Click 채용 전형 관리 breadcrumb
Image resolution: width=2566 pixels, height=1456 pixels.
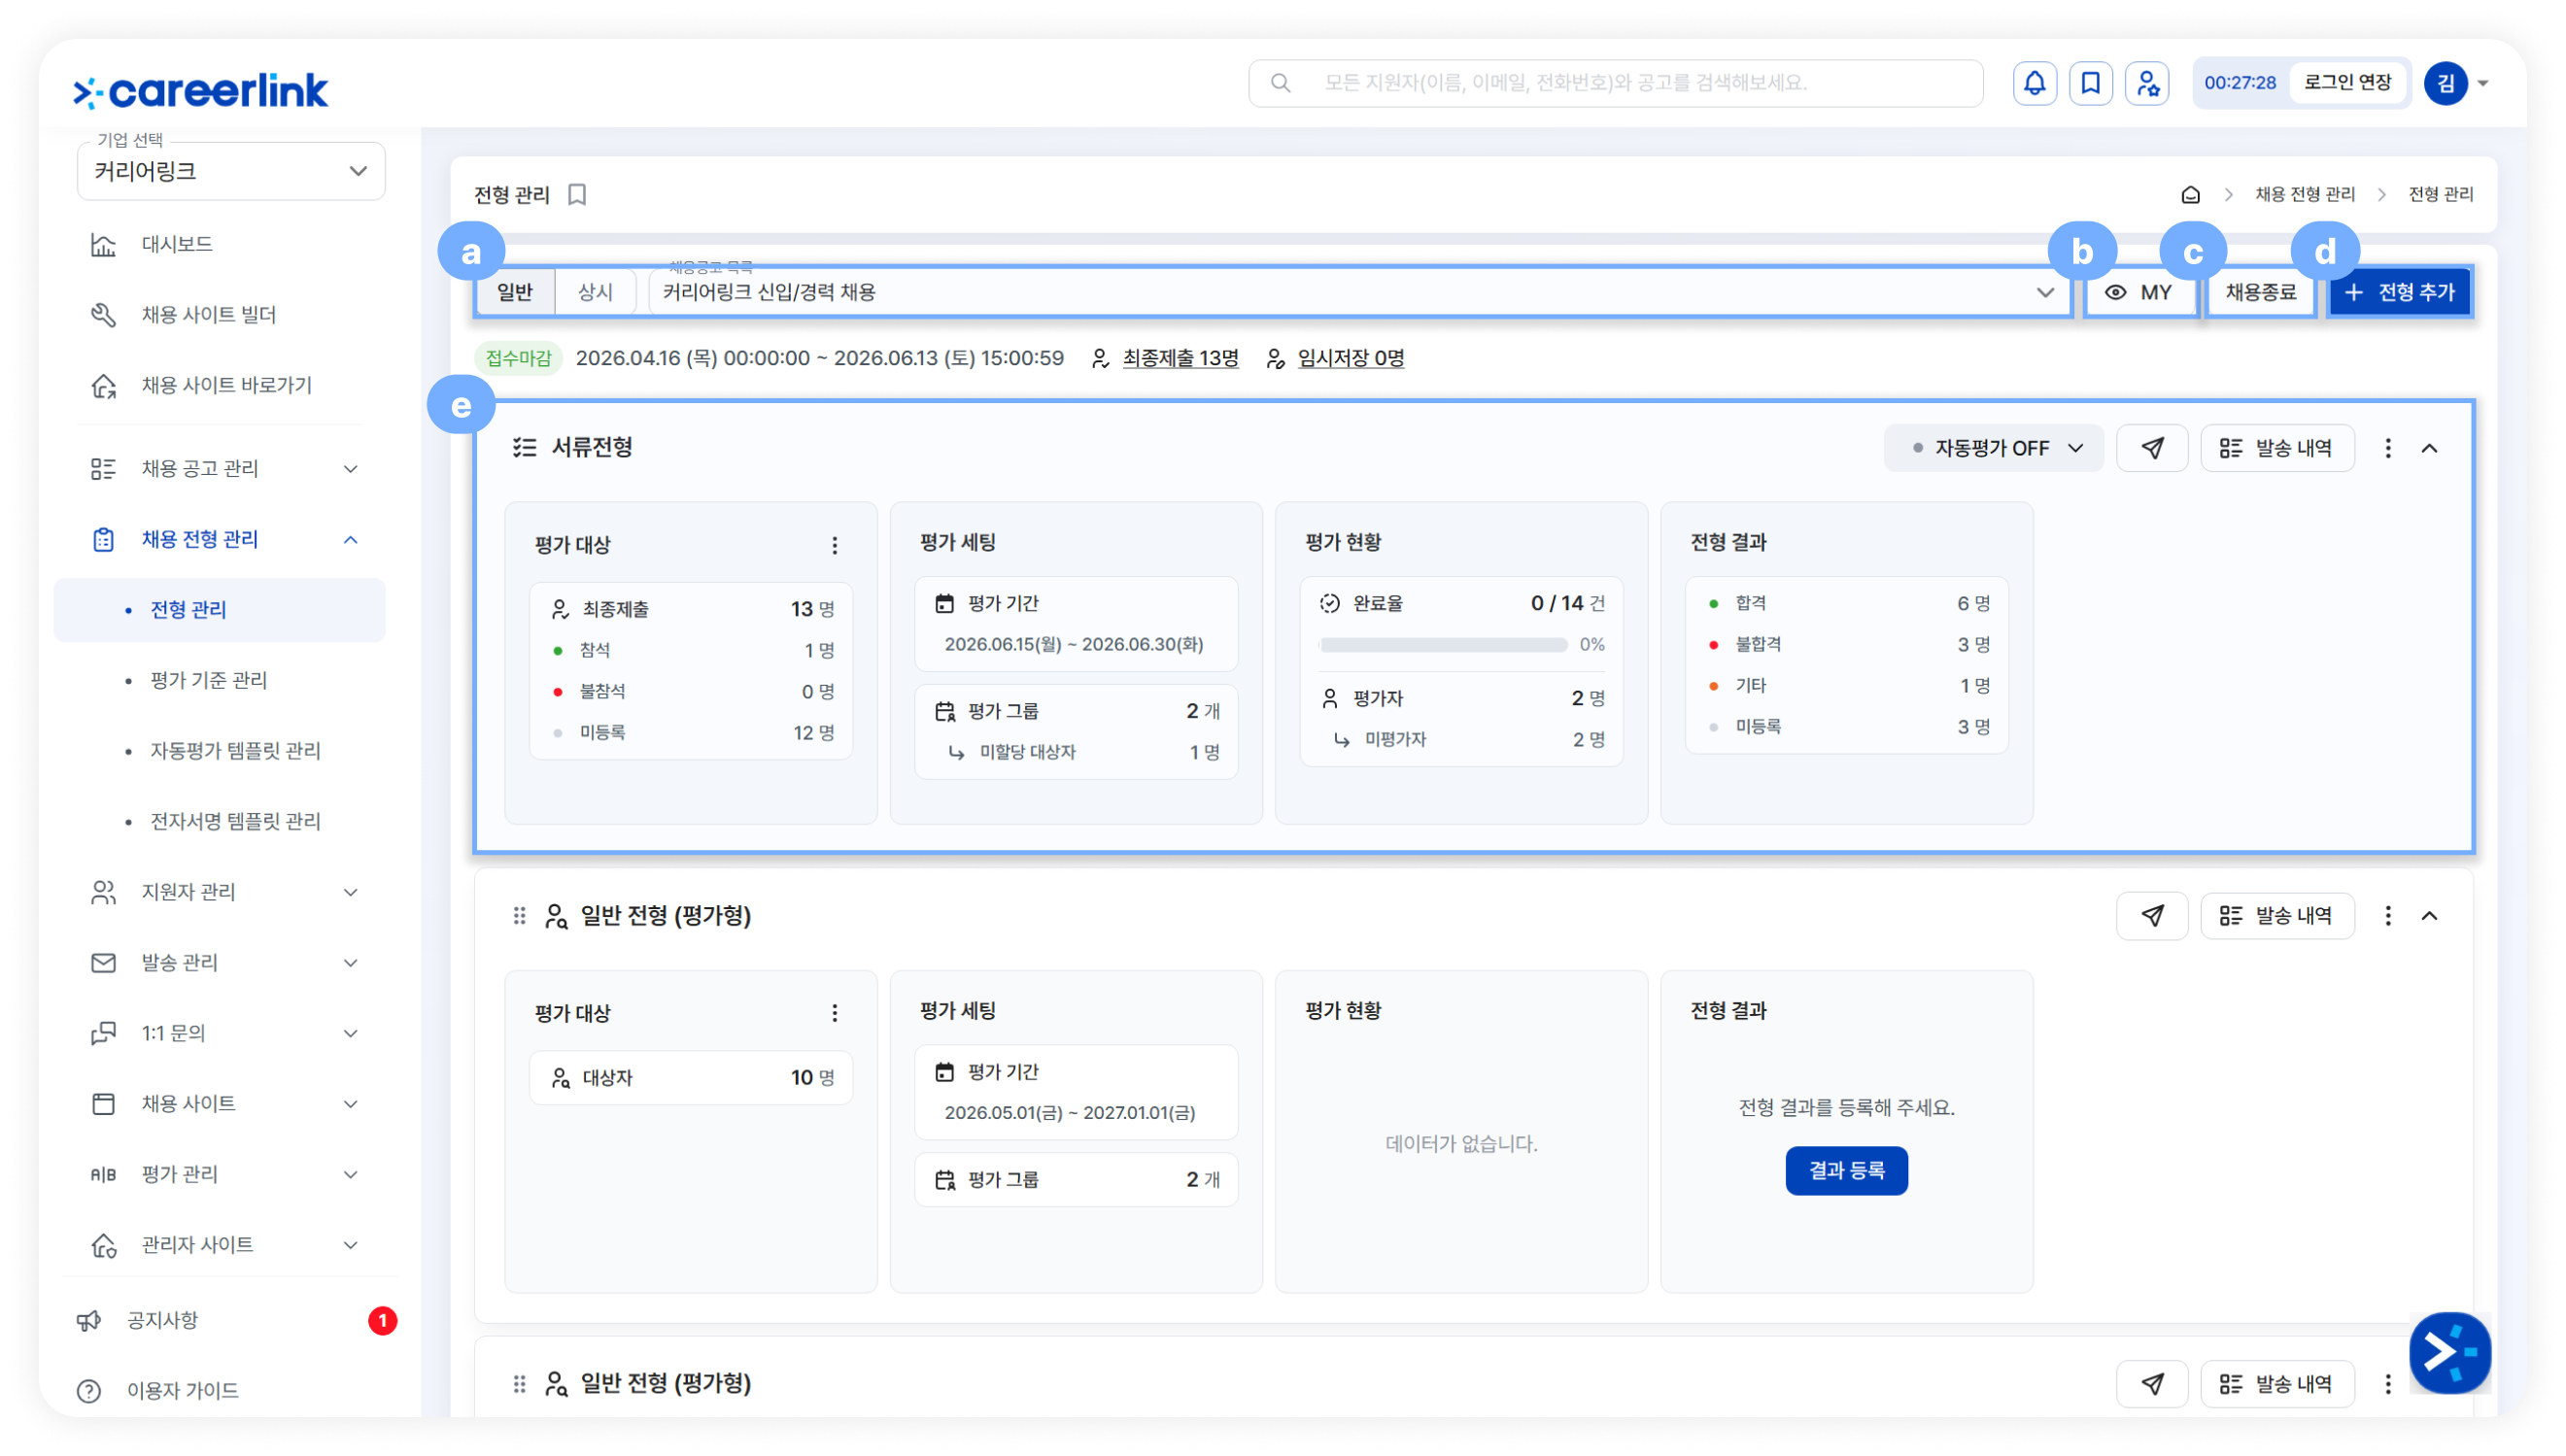pos(2303,194)
